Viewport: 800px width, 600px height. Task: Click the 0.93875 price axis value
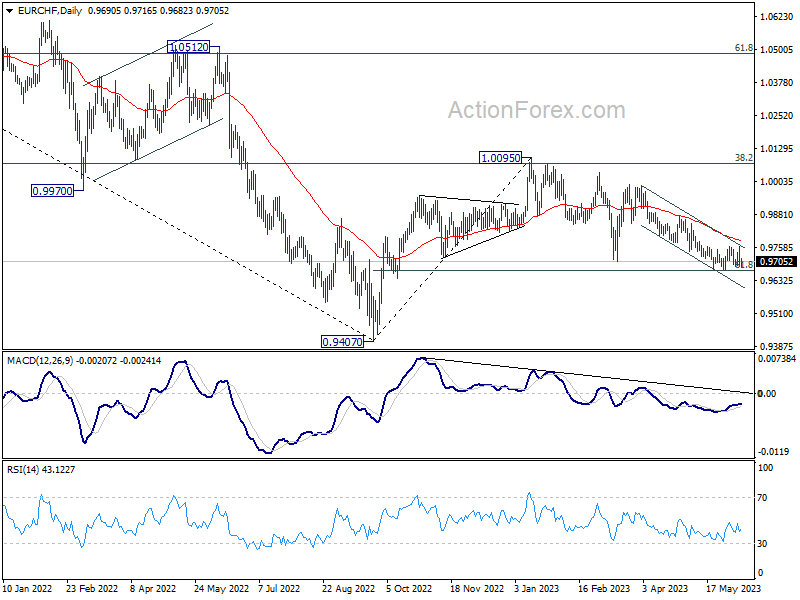tap(777, 346)
